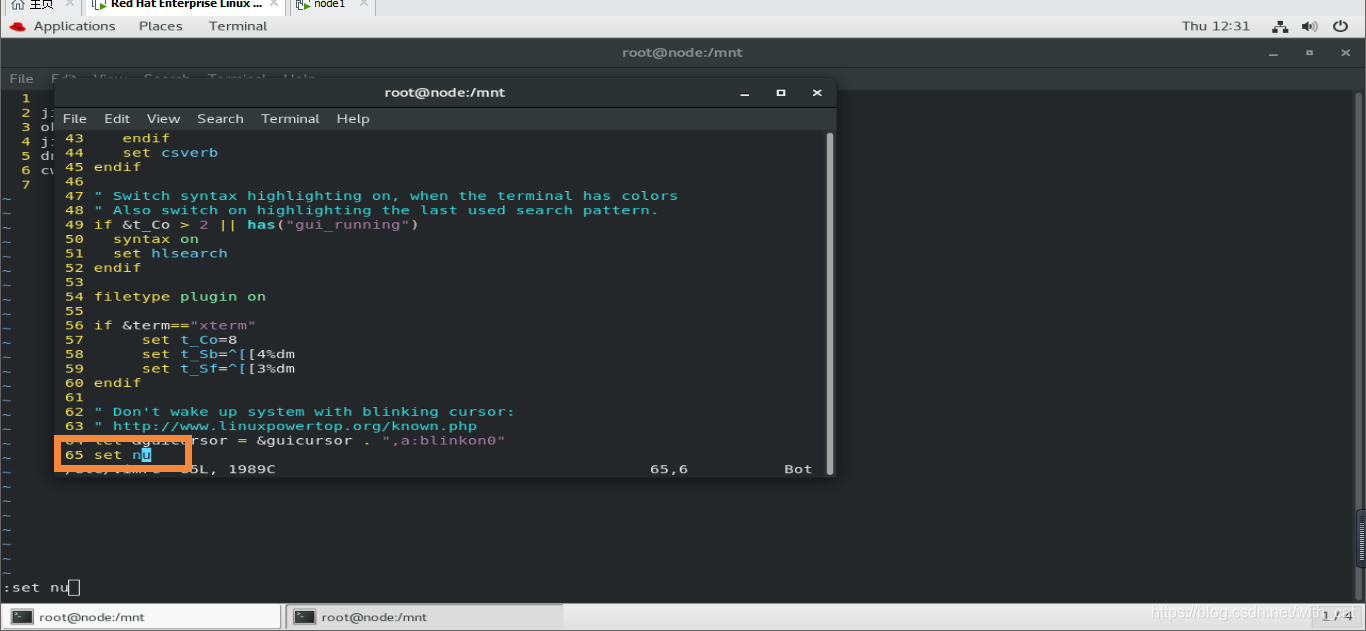Screen dimensions: 1366x631
Task: Open Edit menu in front terminal window
Action: tap(117, 118)
